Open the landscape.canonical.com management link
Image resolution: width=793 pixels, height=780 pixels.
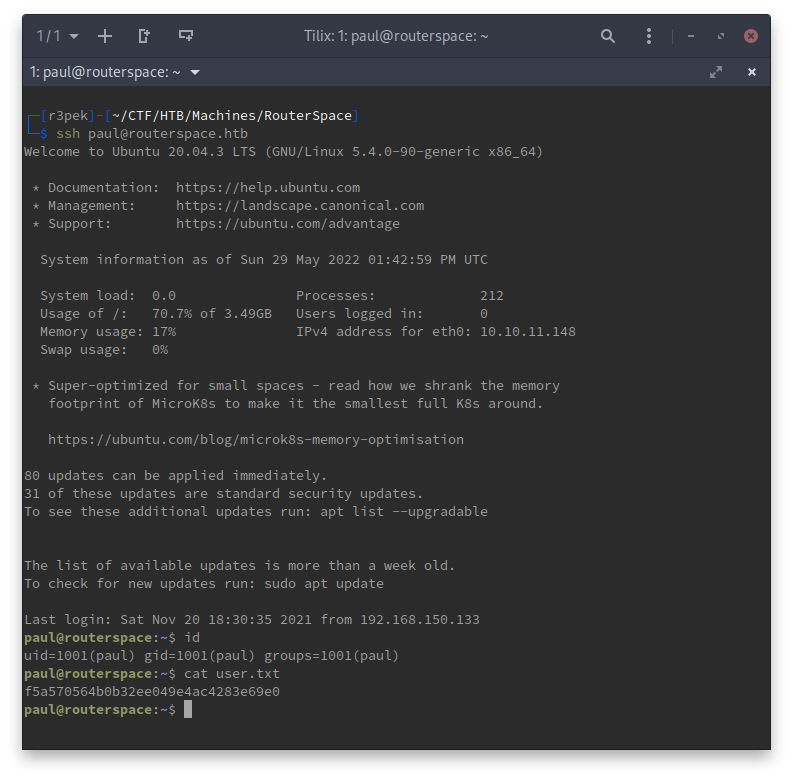tap(299, 206)
